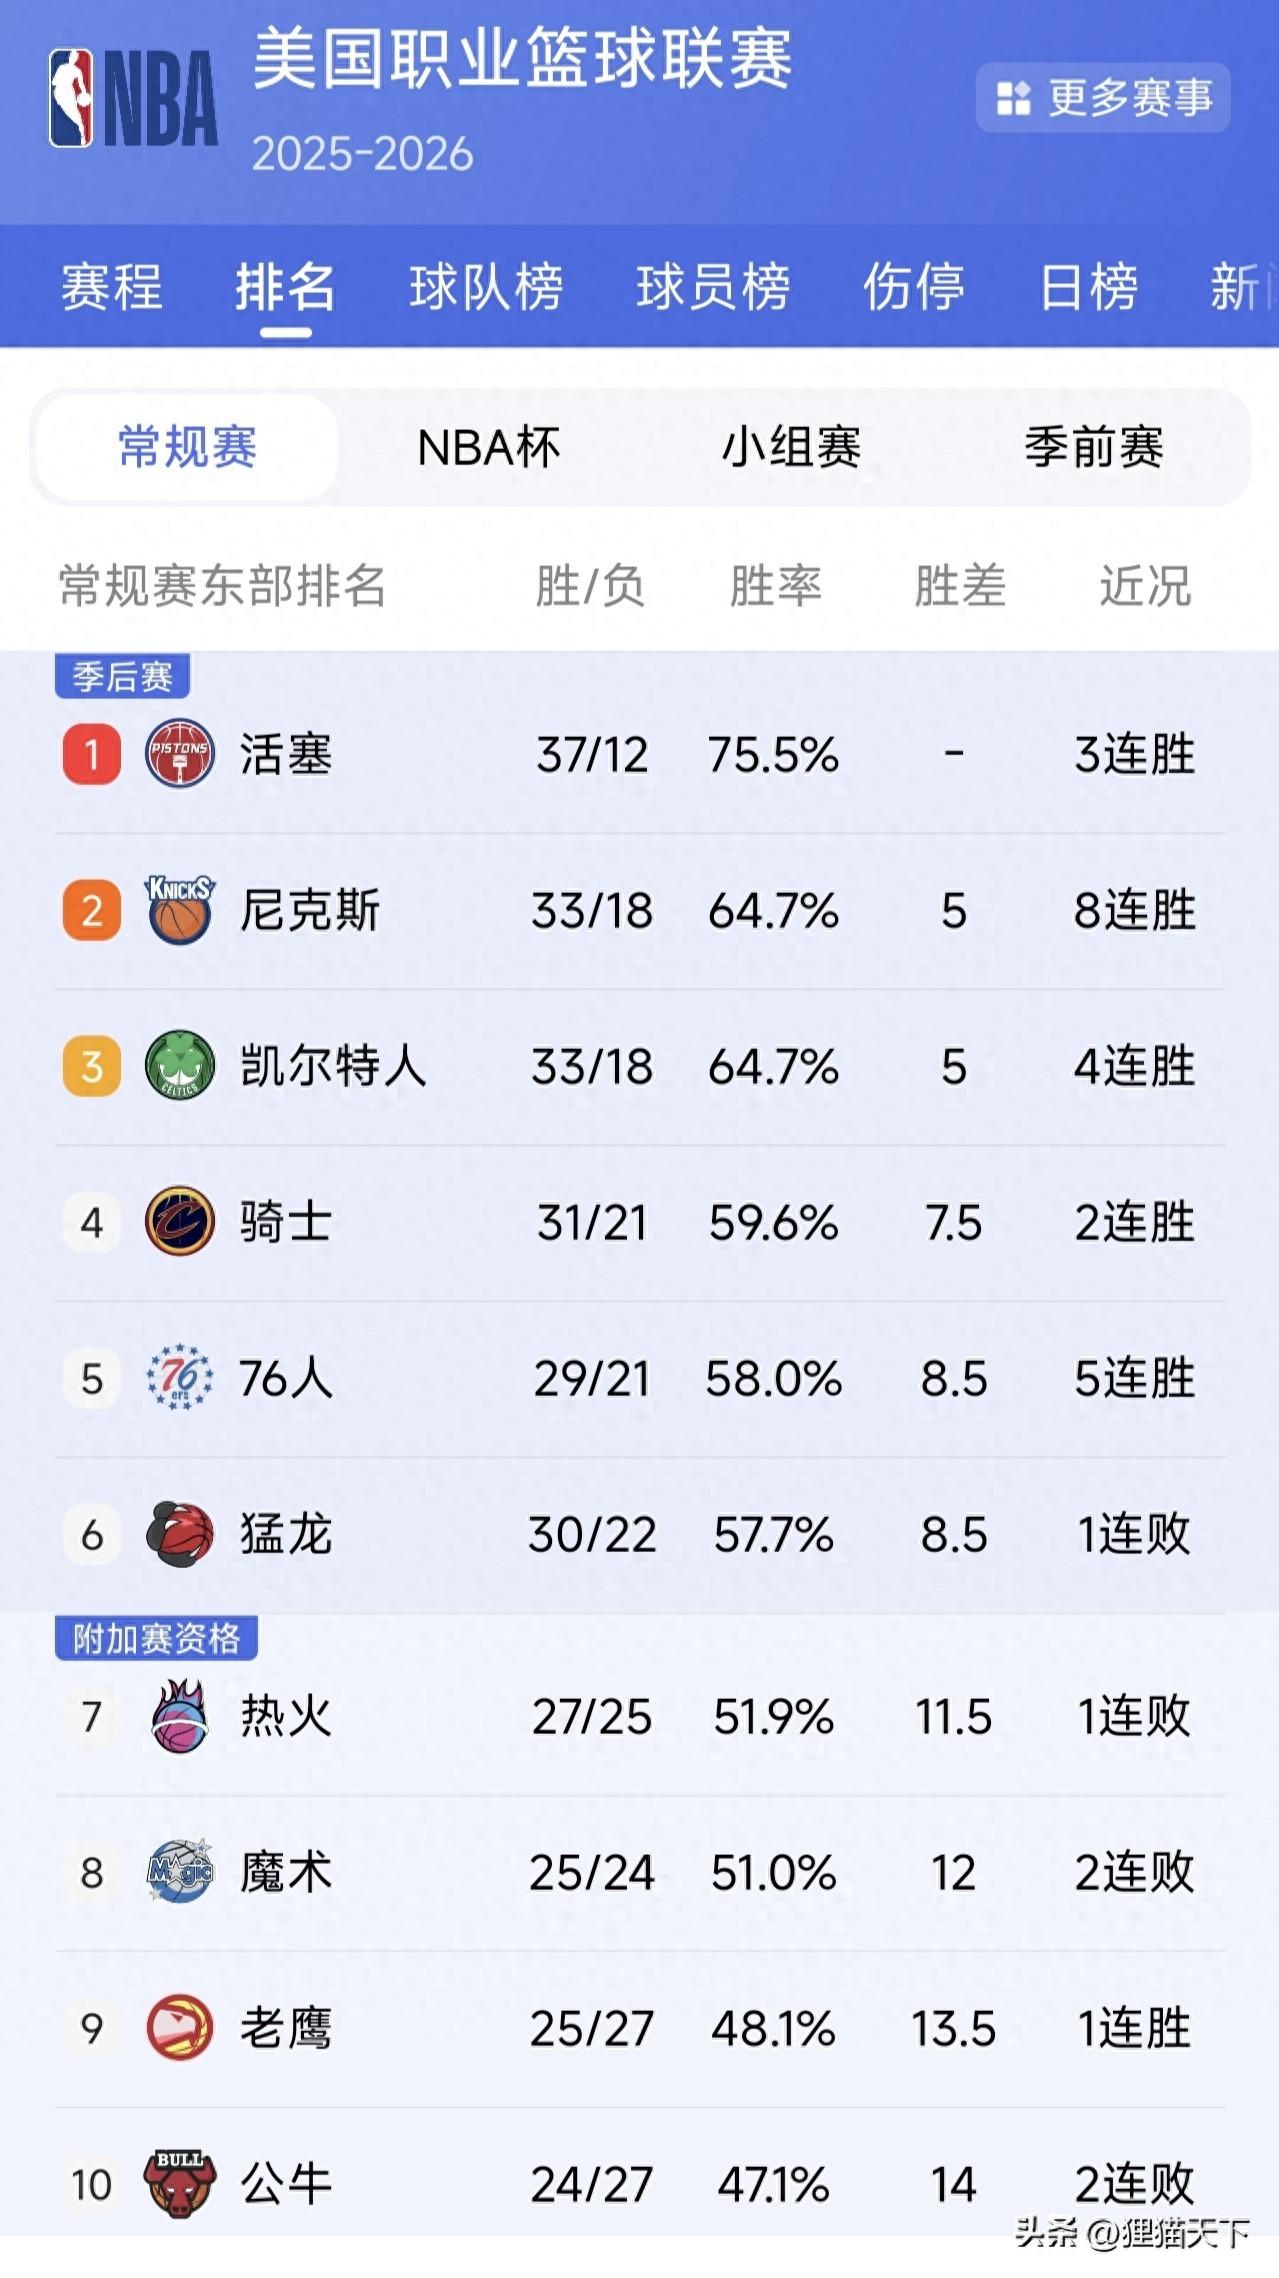Select the 季前赛 segment
Viewport: 1279px width, 2278px height.
(1093, 447)
